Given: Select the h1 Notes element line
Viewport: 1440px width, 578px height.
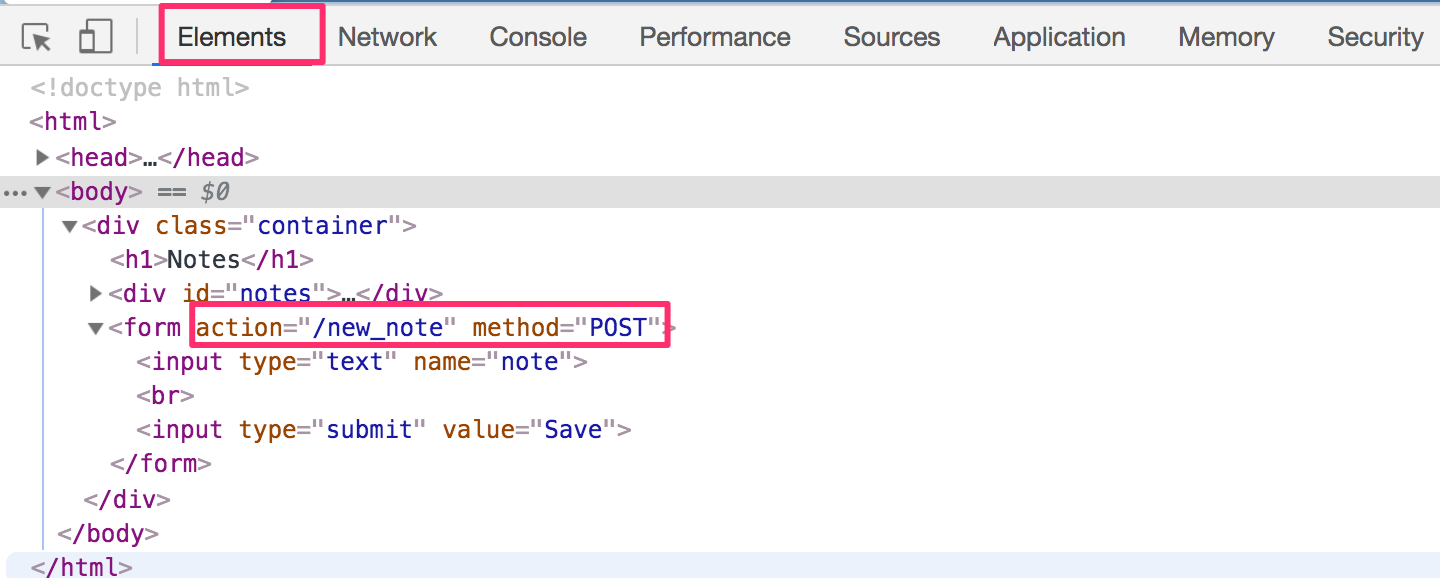Looking at the screenshot, I should pyautogui.click(x=205, y=260).
